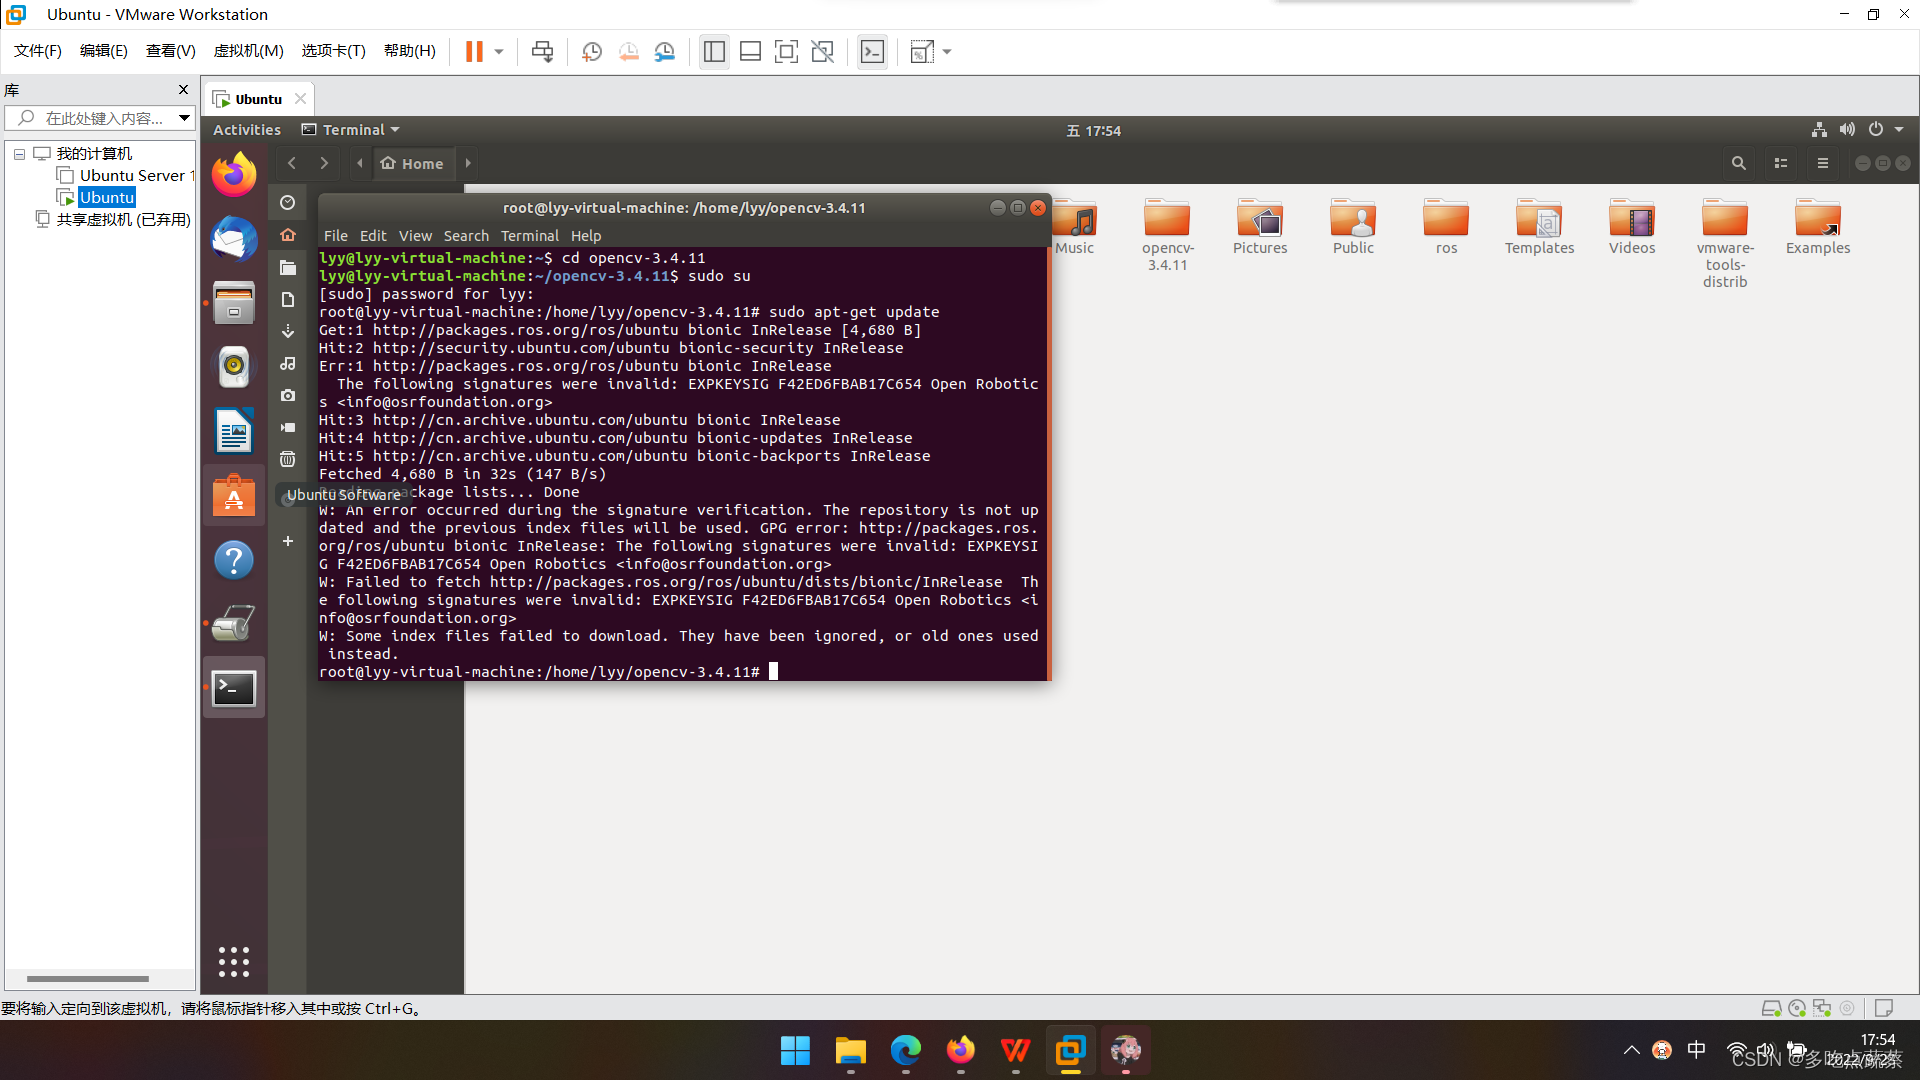
Task: Open the Terminal app menu in top bar
Action: pos(351,130)
